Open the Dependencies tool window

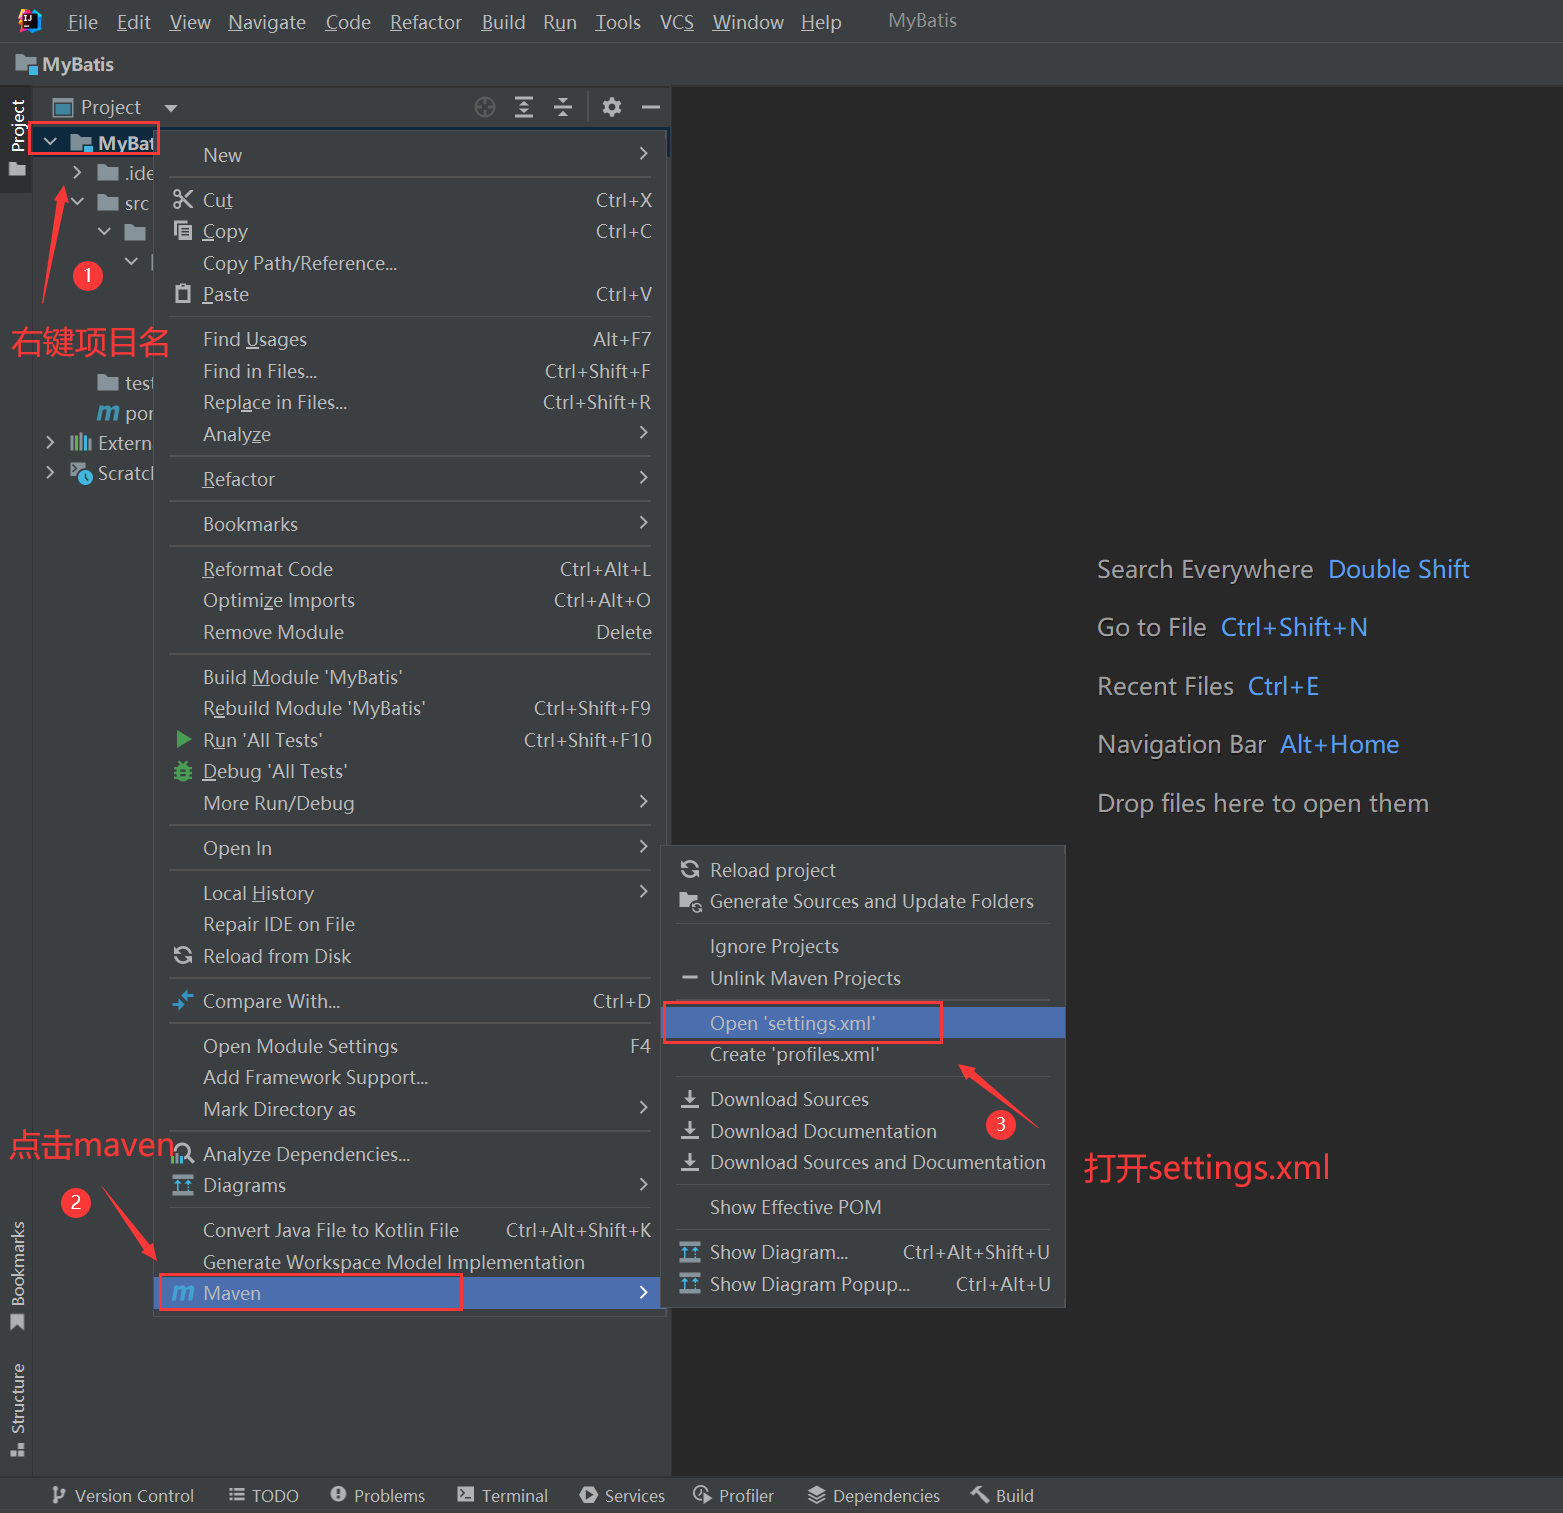point(873,1495)
